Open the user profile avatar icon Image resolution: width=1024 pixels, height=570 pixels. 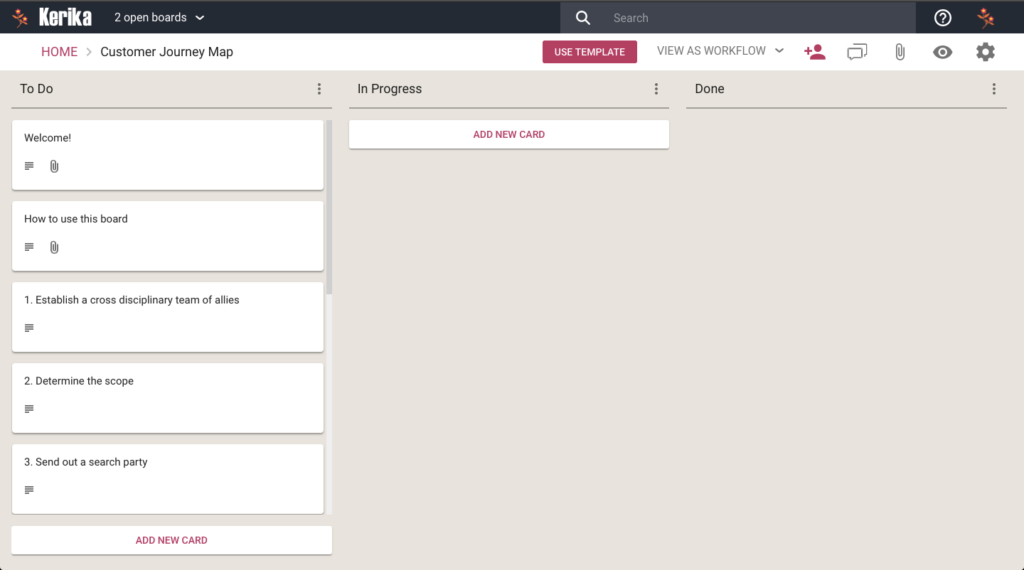(985, 18)
